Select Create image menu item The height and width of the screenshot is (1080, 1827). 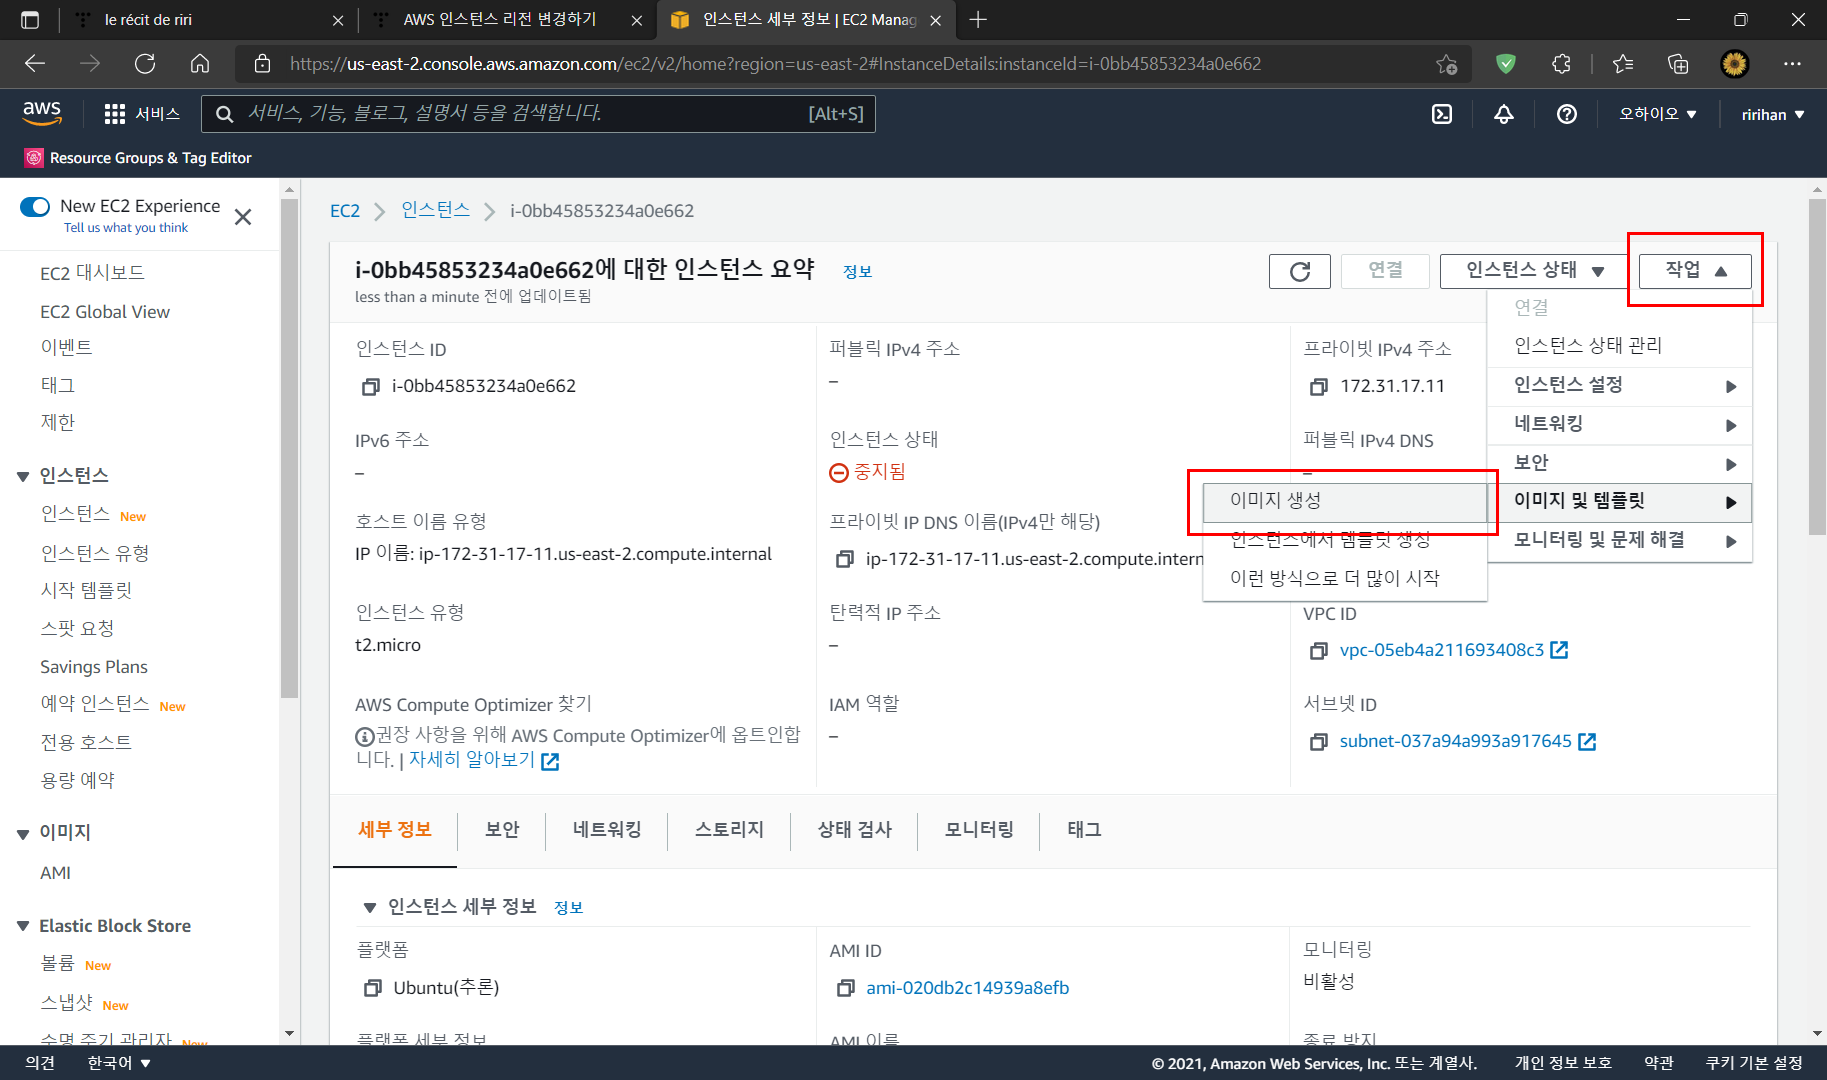click(x=1345, y=501)
